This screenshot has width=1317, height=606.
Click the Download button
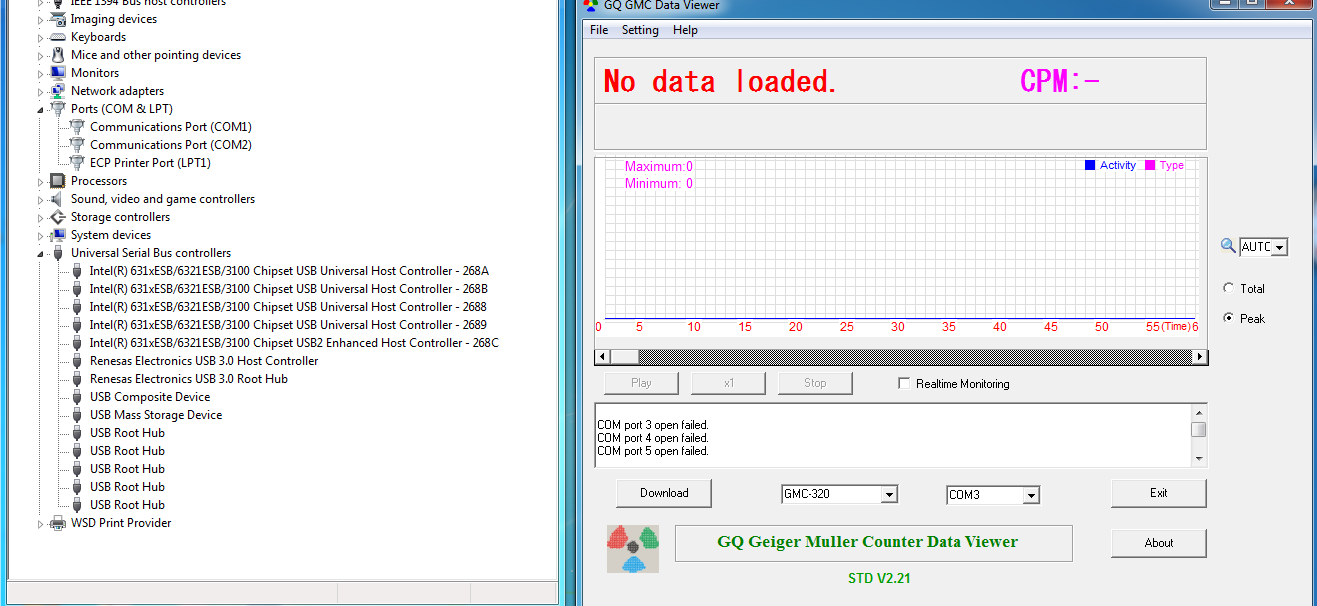[x=664, y=493]
